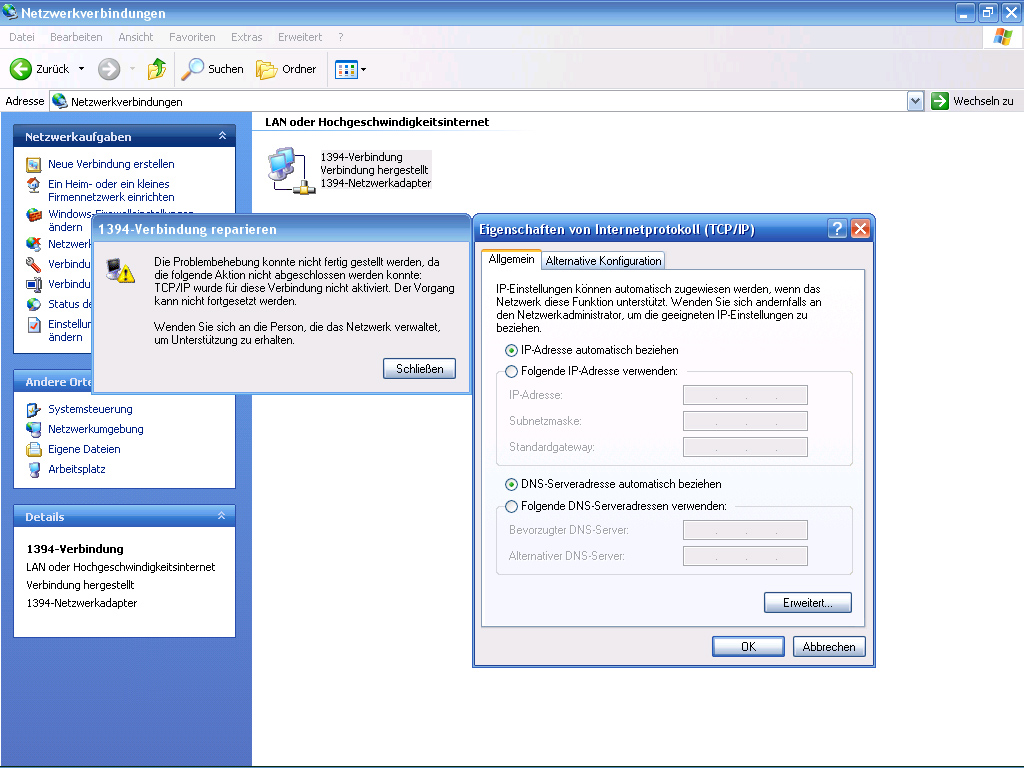Expand the address bar dropdown
Viewport: 1024px width, 768px height.
point(915,101)
